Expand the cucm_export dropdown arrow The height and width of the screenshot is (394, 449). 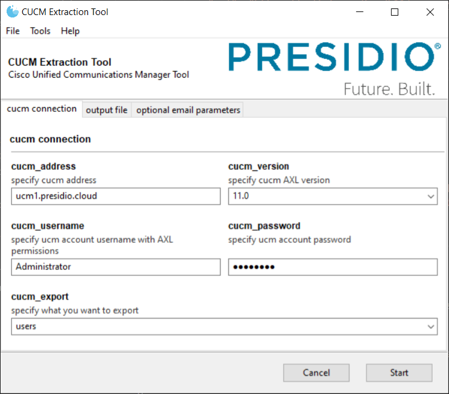[430, 326]
